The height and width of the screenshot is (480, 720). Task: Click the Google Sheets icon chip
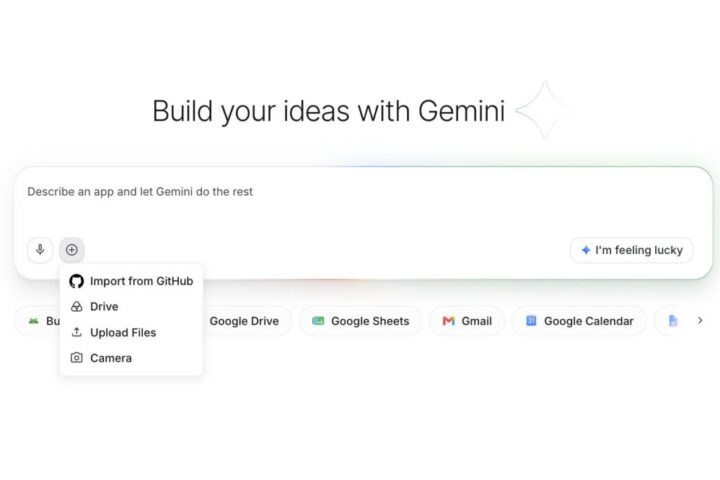[318, 321]
